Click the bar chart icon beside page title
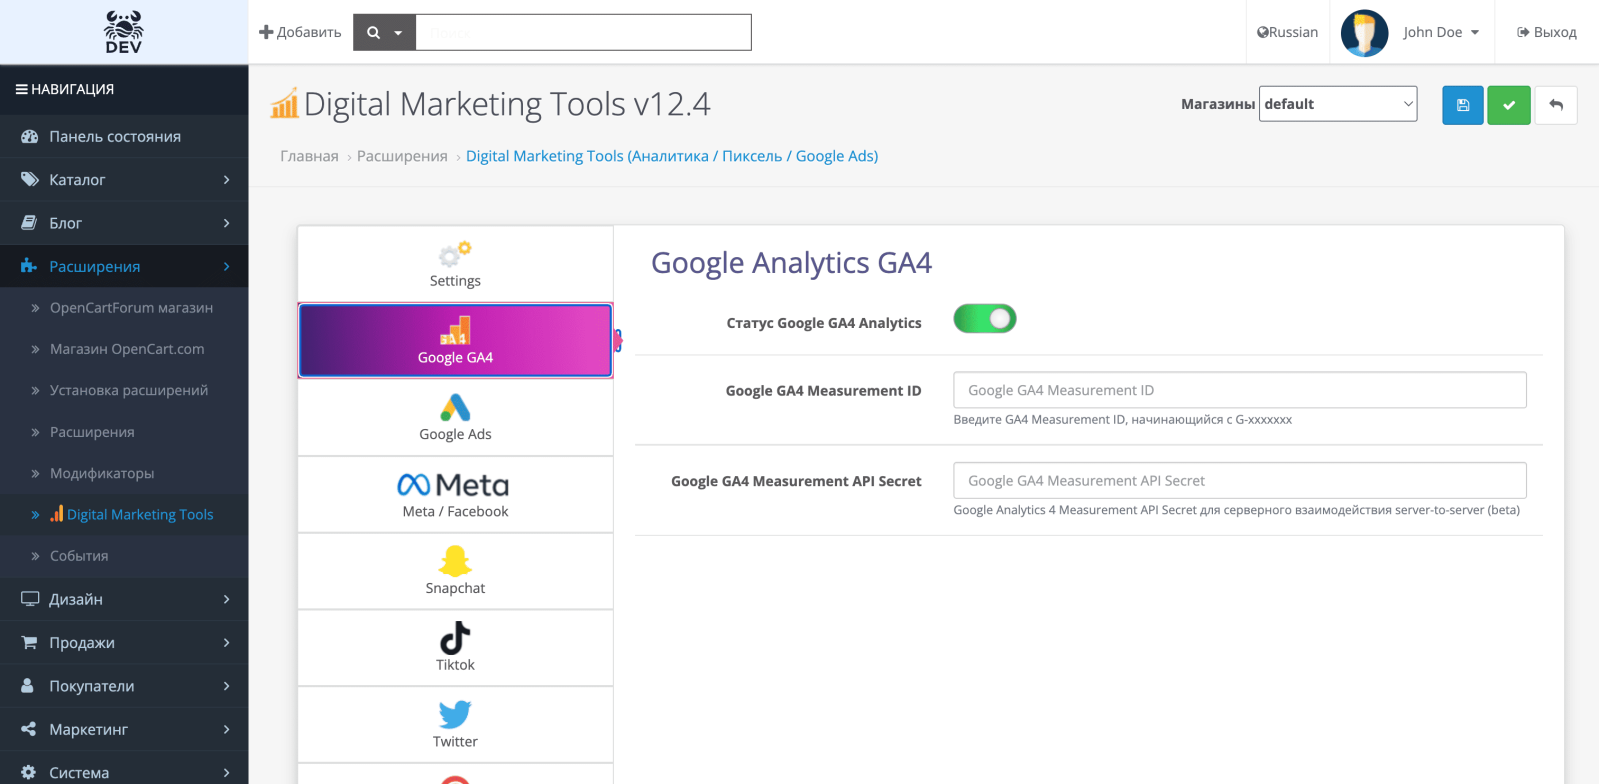 (x=284, y=103)
